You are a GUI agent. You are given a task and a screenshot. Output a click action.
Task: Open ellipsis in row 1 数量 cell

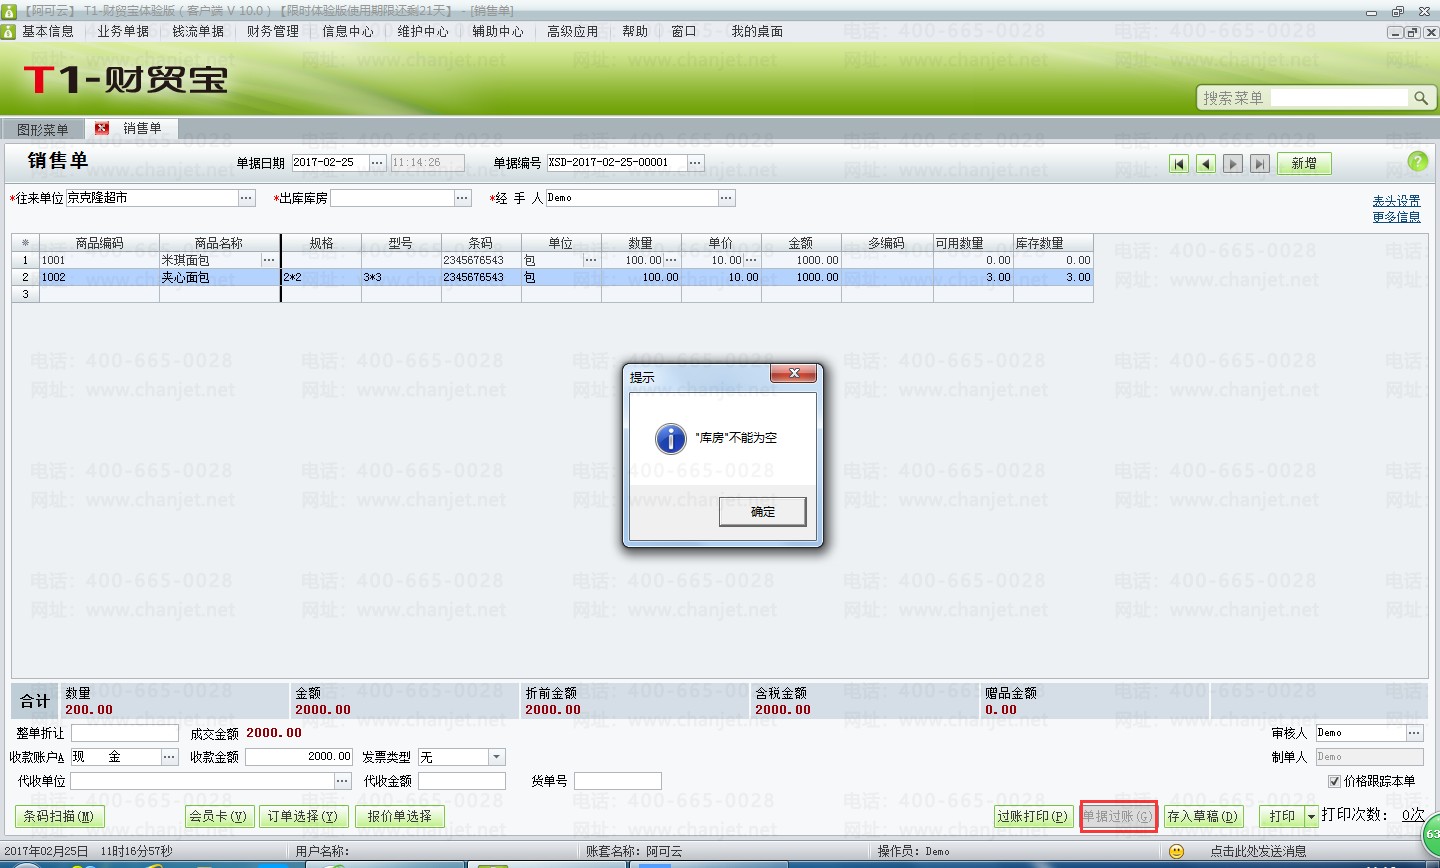click(671, 260)
